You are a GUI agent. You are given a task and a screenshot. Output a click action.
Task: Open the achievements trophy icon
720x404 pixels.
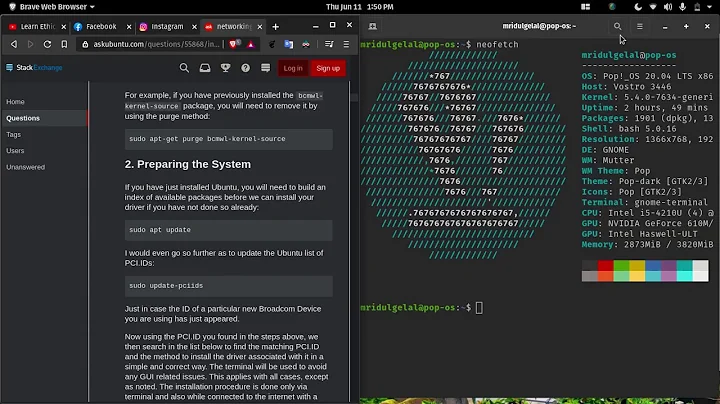click(x=225, y=68)
